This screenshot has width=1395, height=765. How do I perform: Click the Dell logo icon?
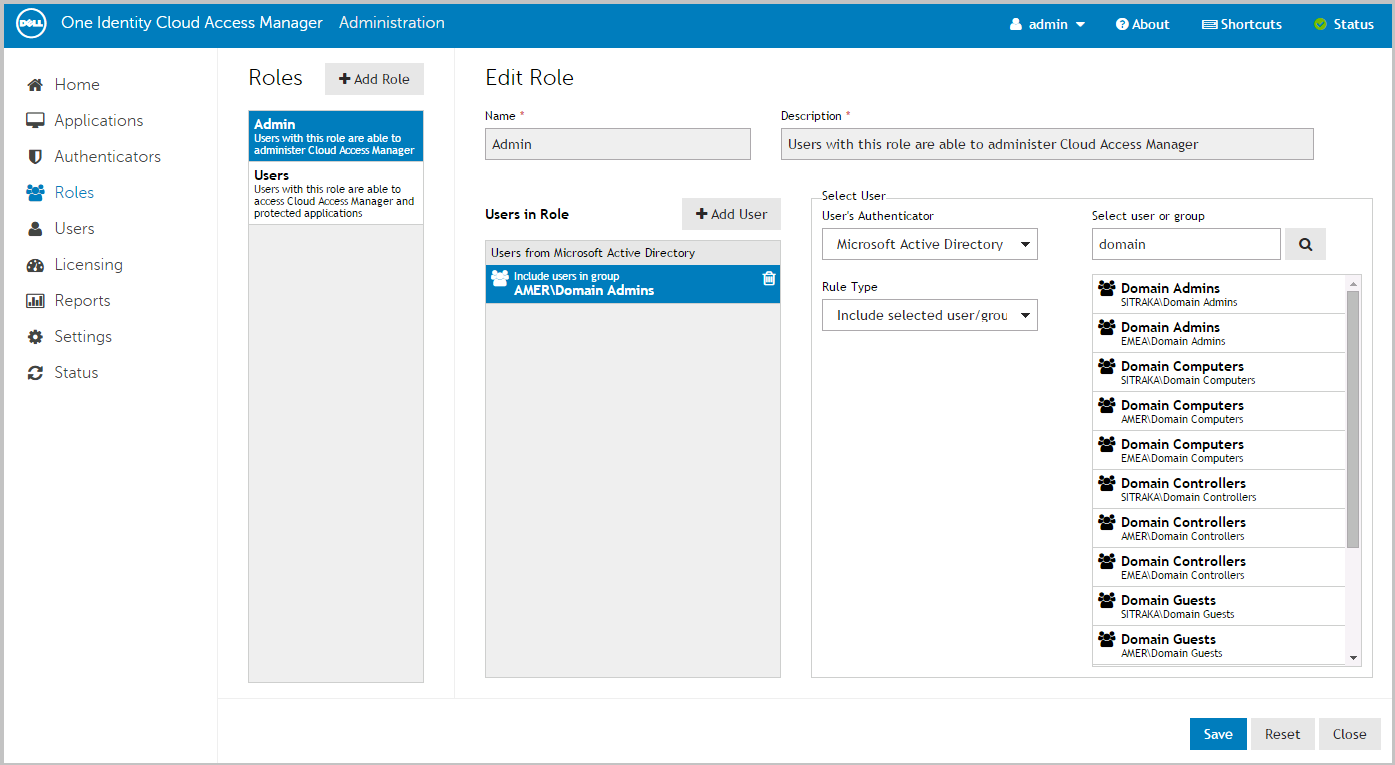pos(33,24)
